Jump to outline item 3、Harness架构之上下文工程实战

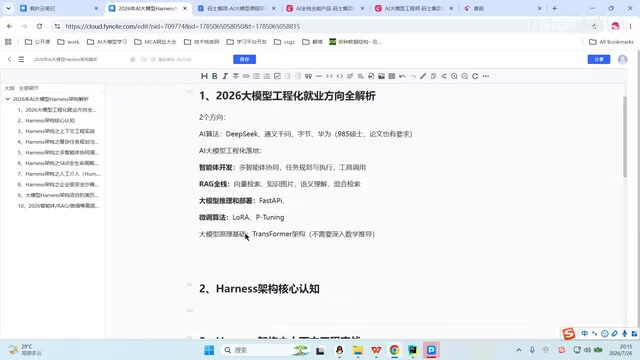(x=56, y=131)
